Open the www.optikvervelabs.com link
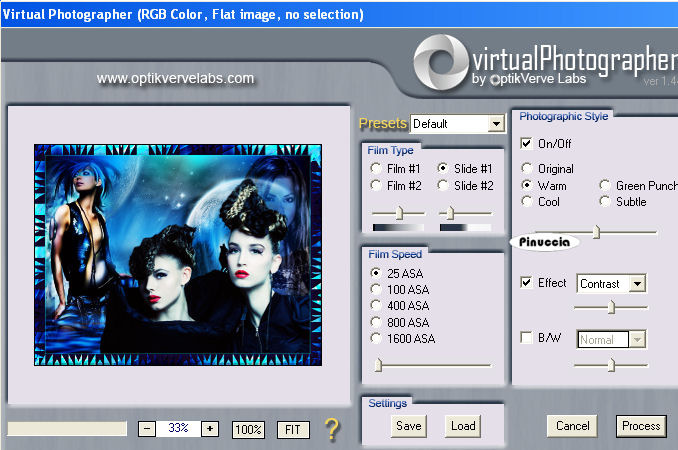 point(175,78)
